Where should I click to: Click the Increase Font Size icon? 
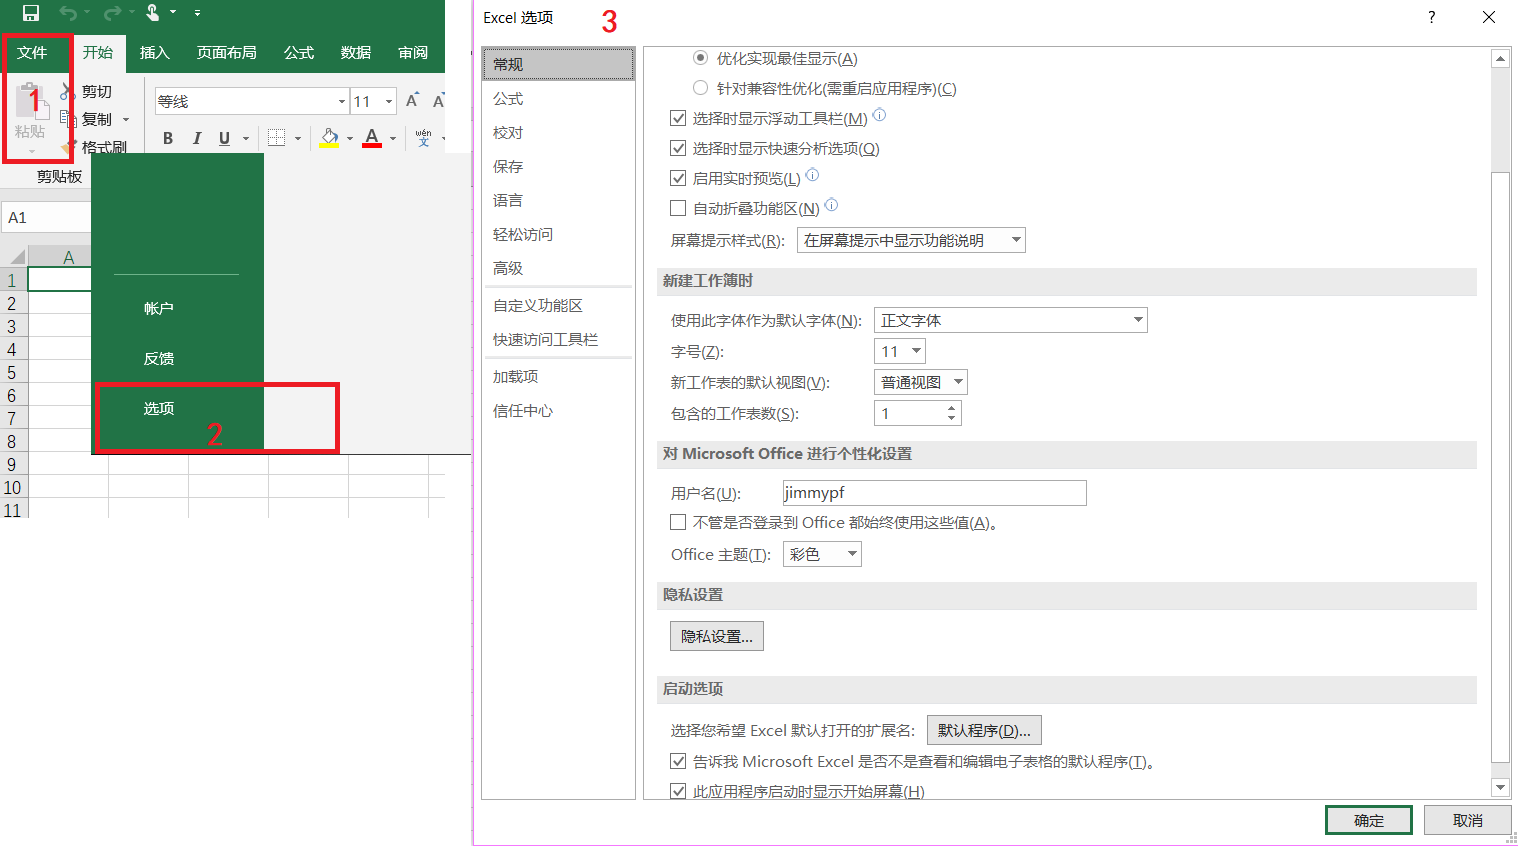point(412,101)
